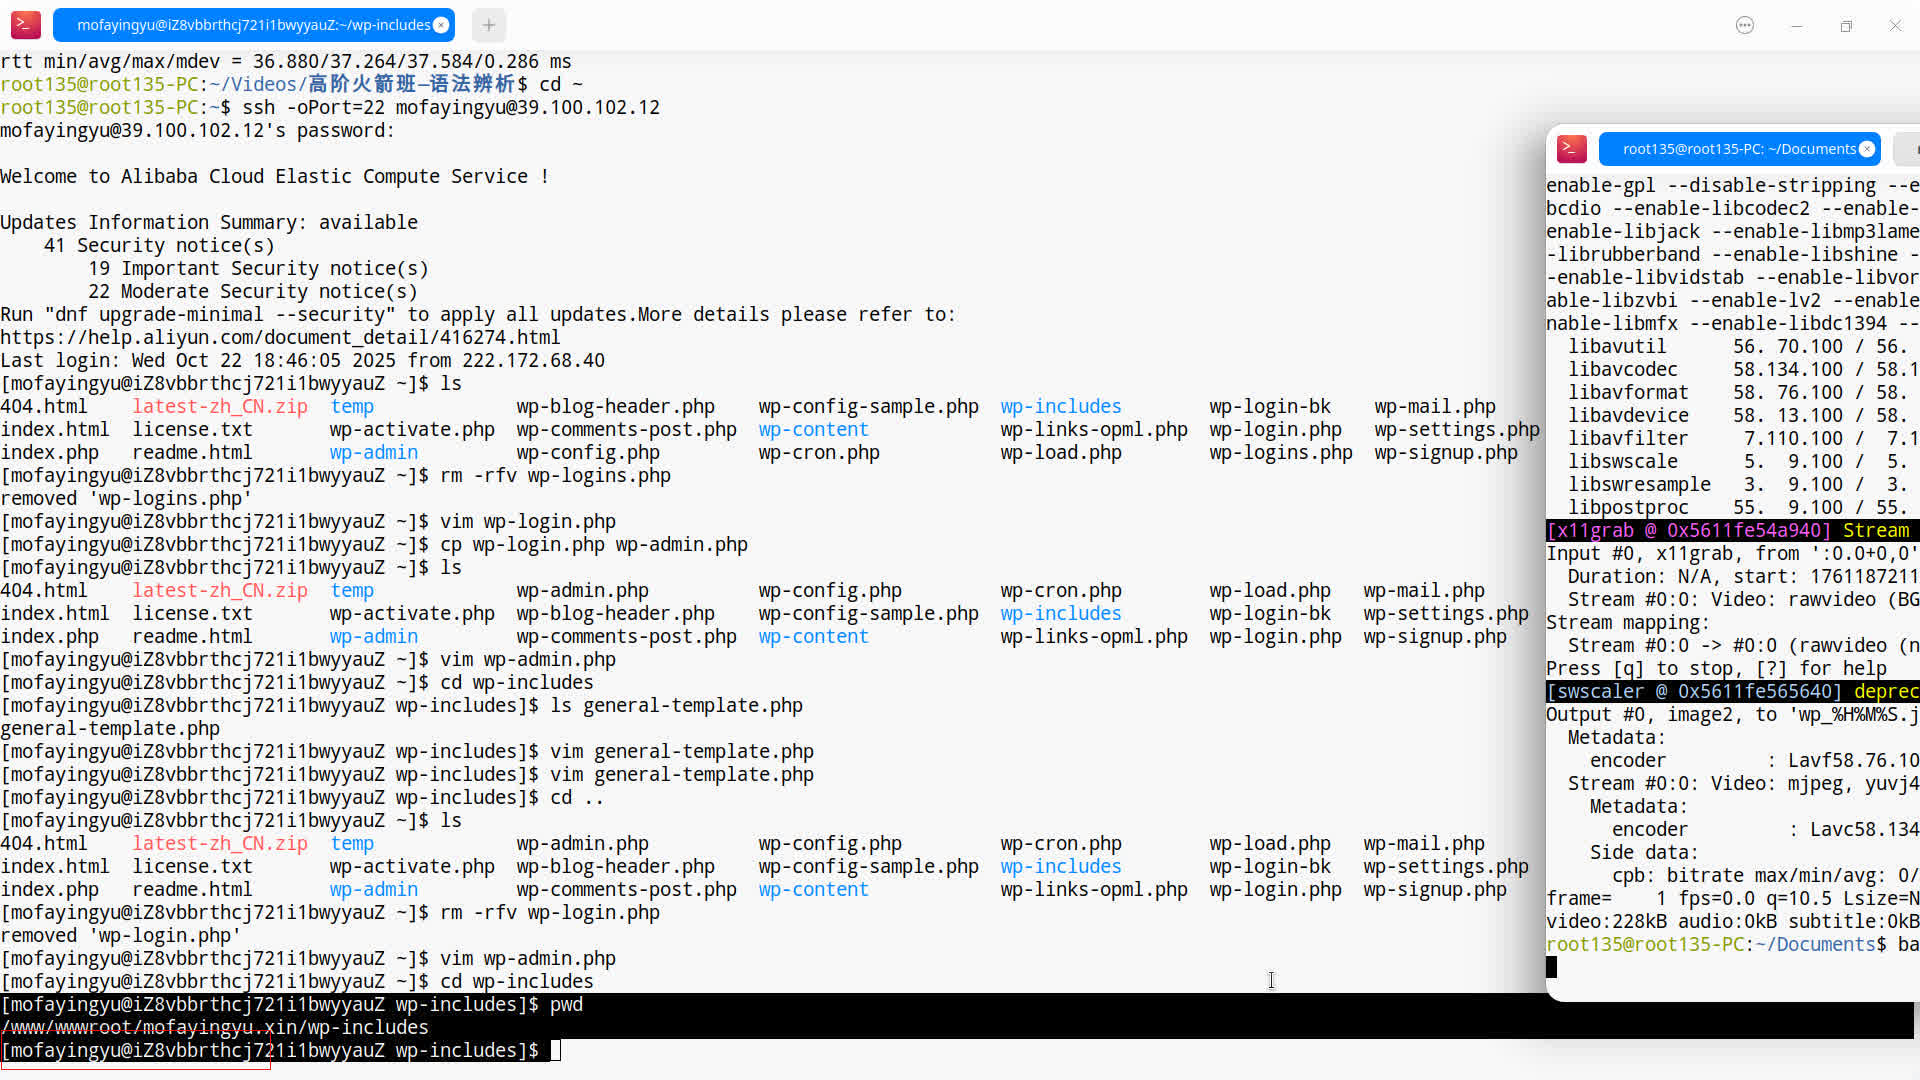Click latest-zh_CN.zip in first ls output
This screenshot has height=1080, width=1920.
[x=220, y=407]
